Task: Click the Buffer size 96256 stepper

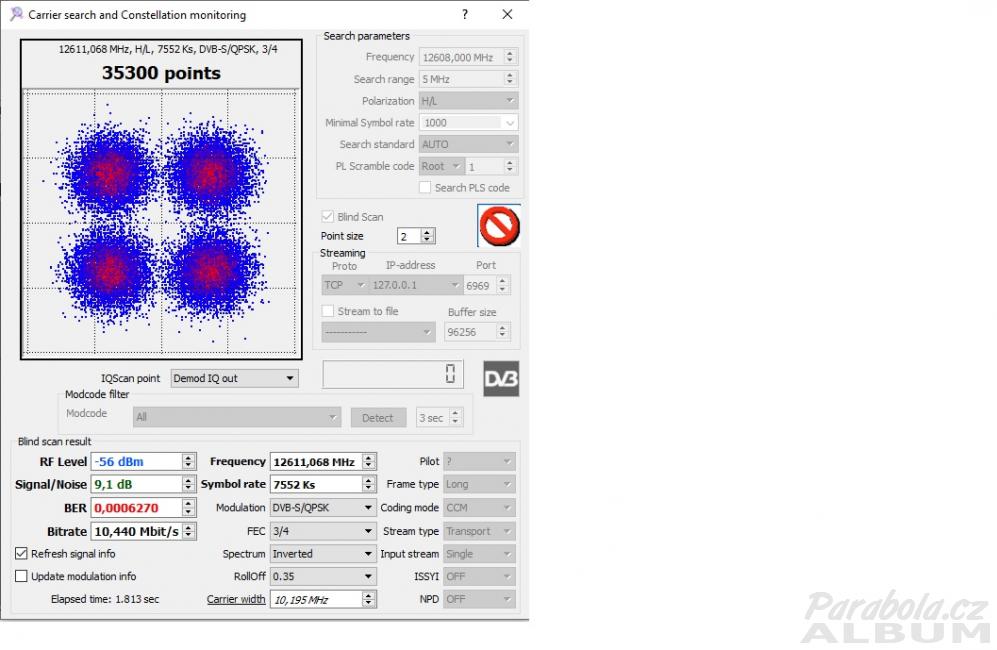Action: [502, 332]
